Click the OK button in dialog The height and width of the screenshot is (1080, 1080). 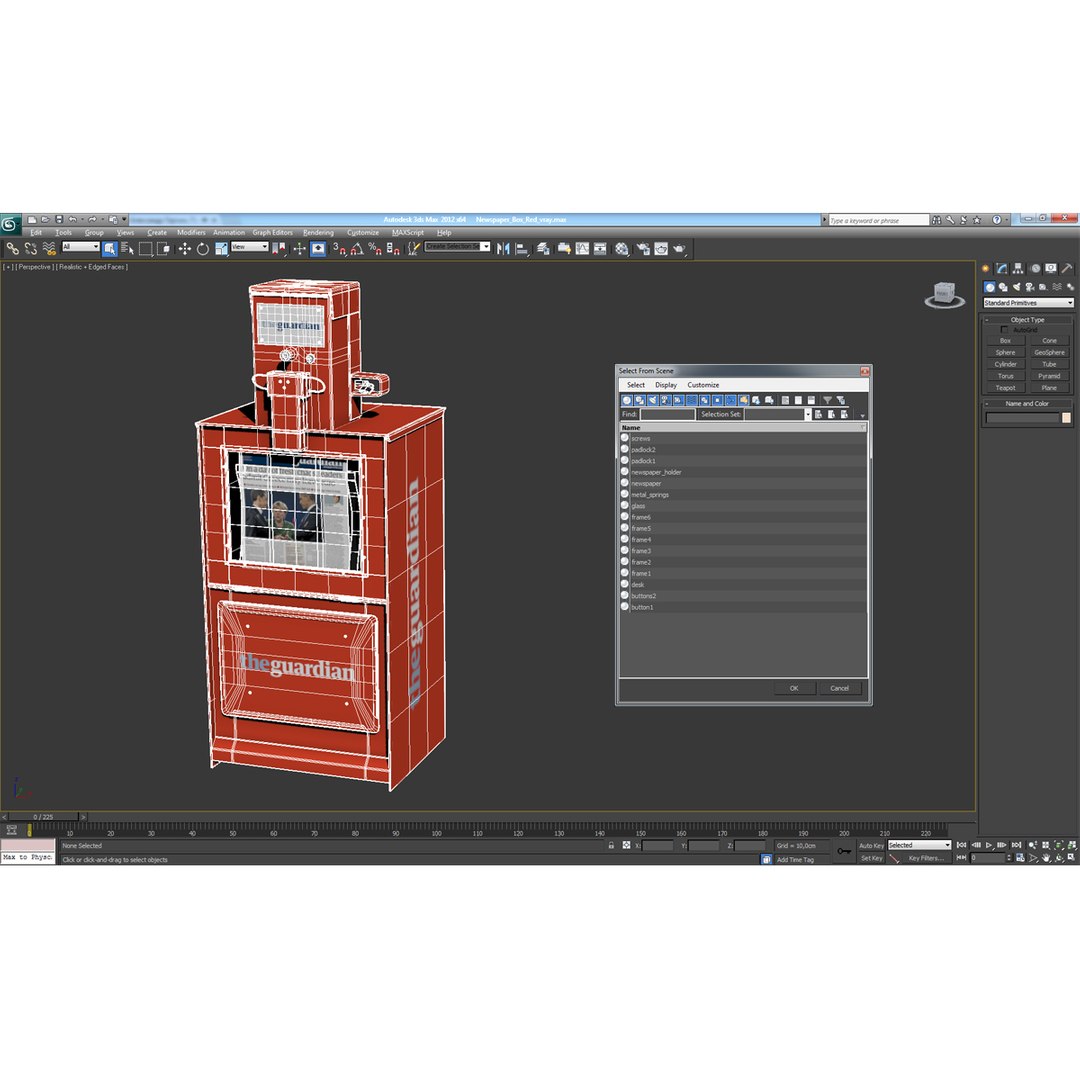794,688
